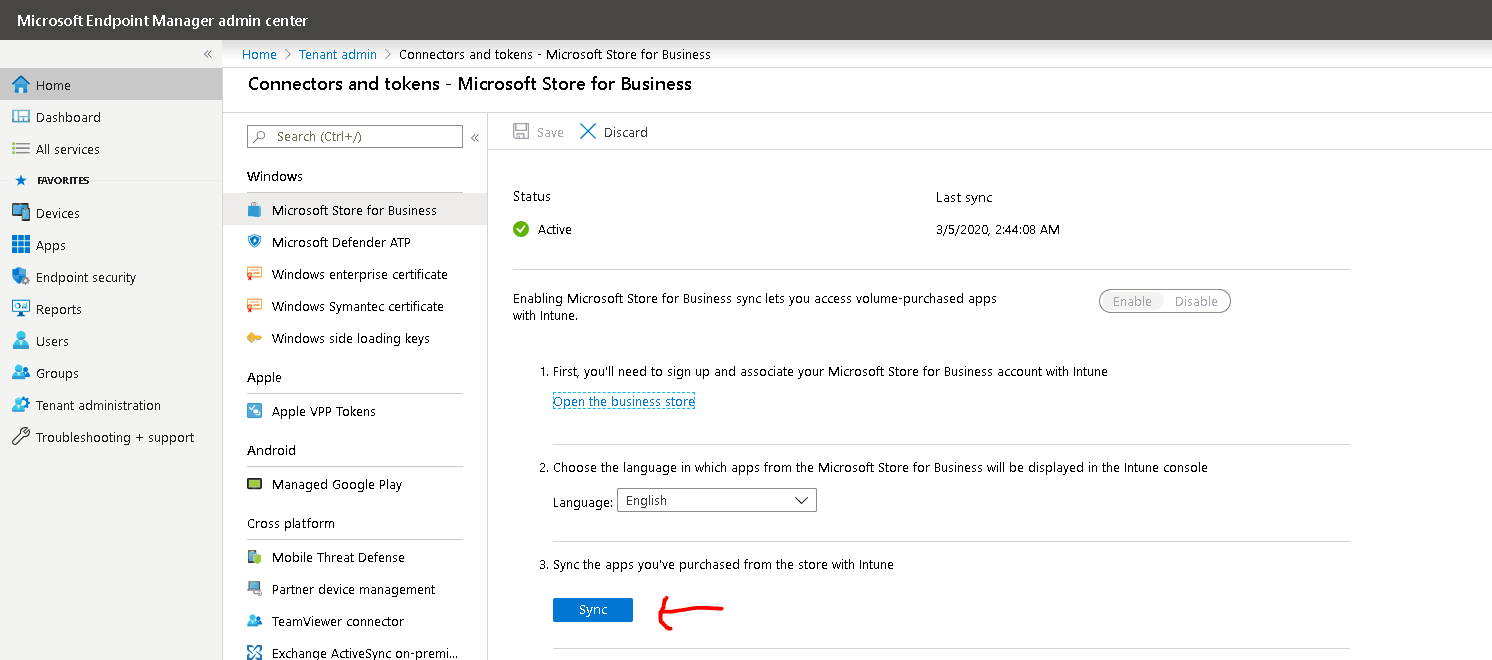Click the Apps grid icon

[x=21, y=245]
